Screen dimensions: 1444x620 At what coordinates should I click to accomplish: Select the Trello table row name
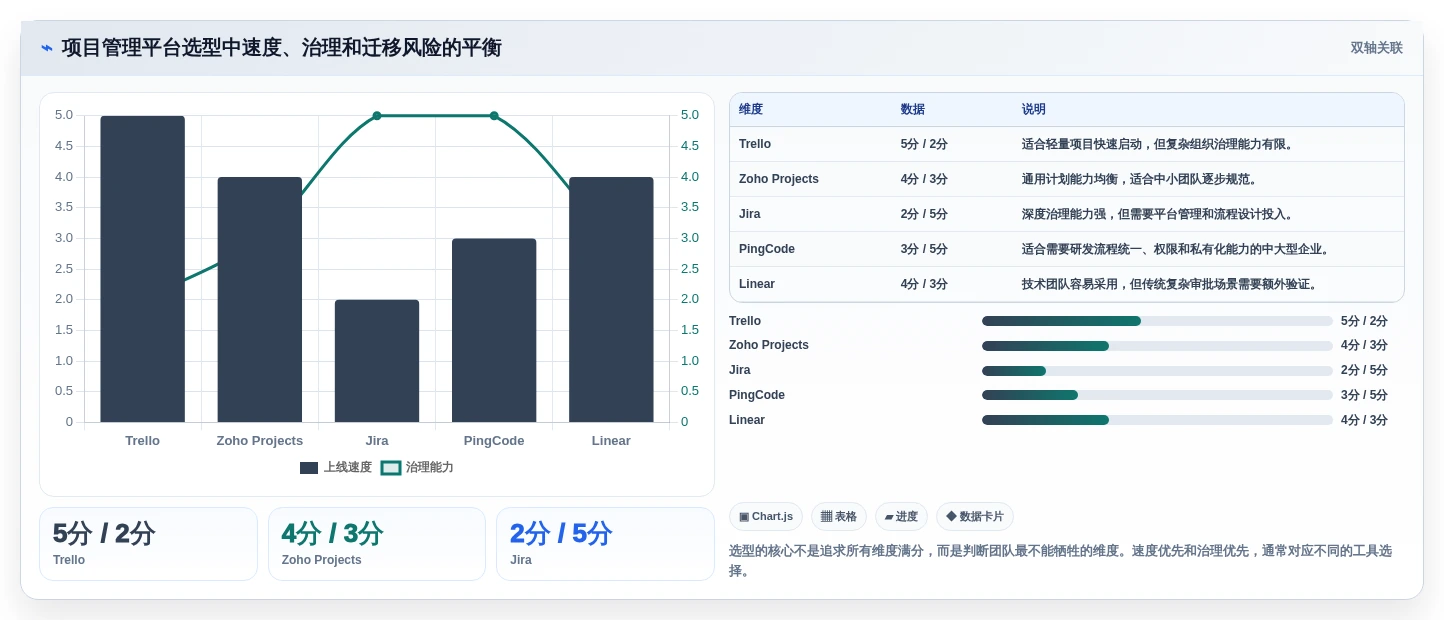(x=755, y=144)
